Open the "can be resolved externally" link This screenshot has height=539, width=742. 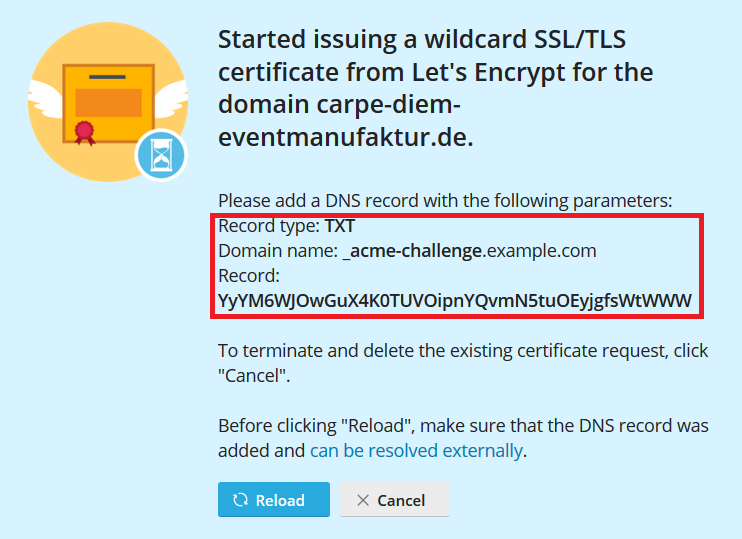tap(416, 450)
